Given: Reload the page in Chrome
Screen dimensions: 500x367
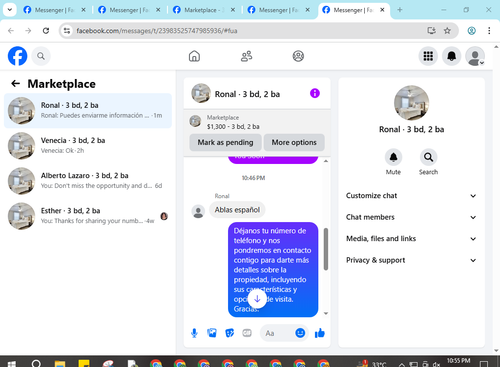Looking at the screenshot, I should [x=46, y=31].
